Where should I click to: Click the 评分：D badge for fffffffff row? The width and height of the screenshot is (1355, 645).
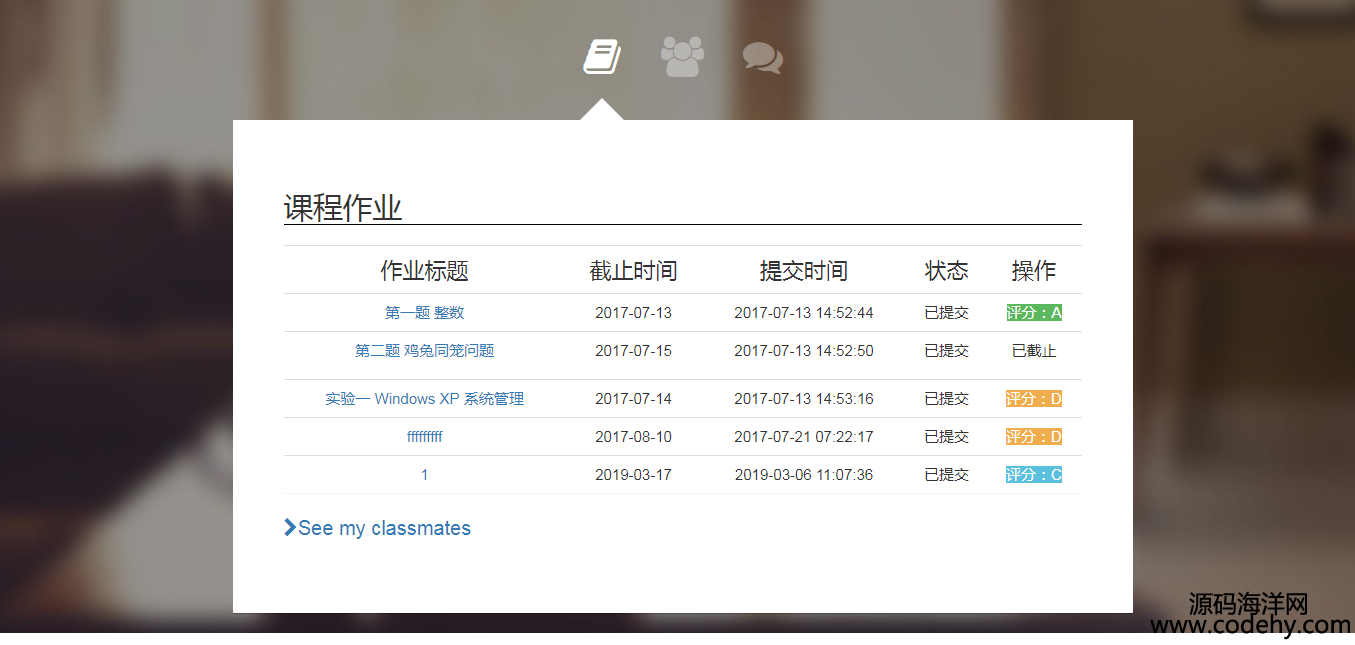(1034, 437)
